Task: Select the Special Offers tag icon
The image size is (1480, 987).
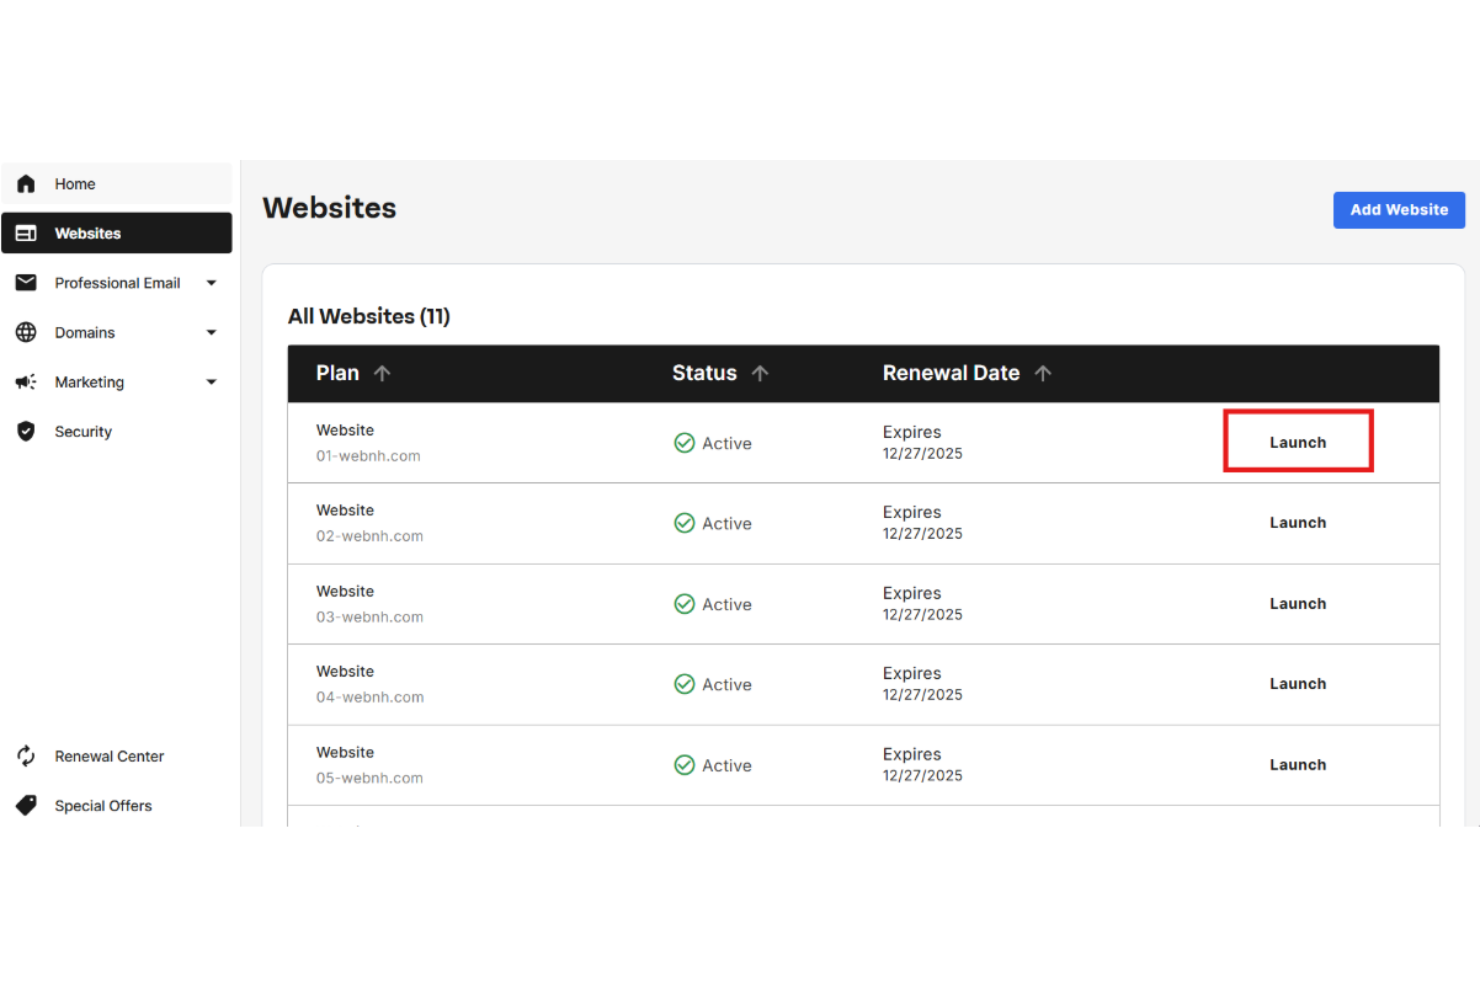Action: pyautogui.click(x=26, y=805)
